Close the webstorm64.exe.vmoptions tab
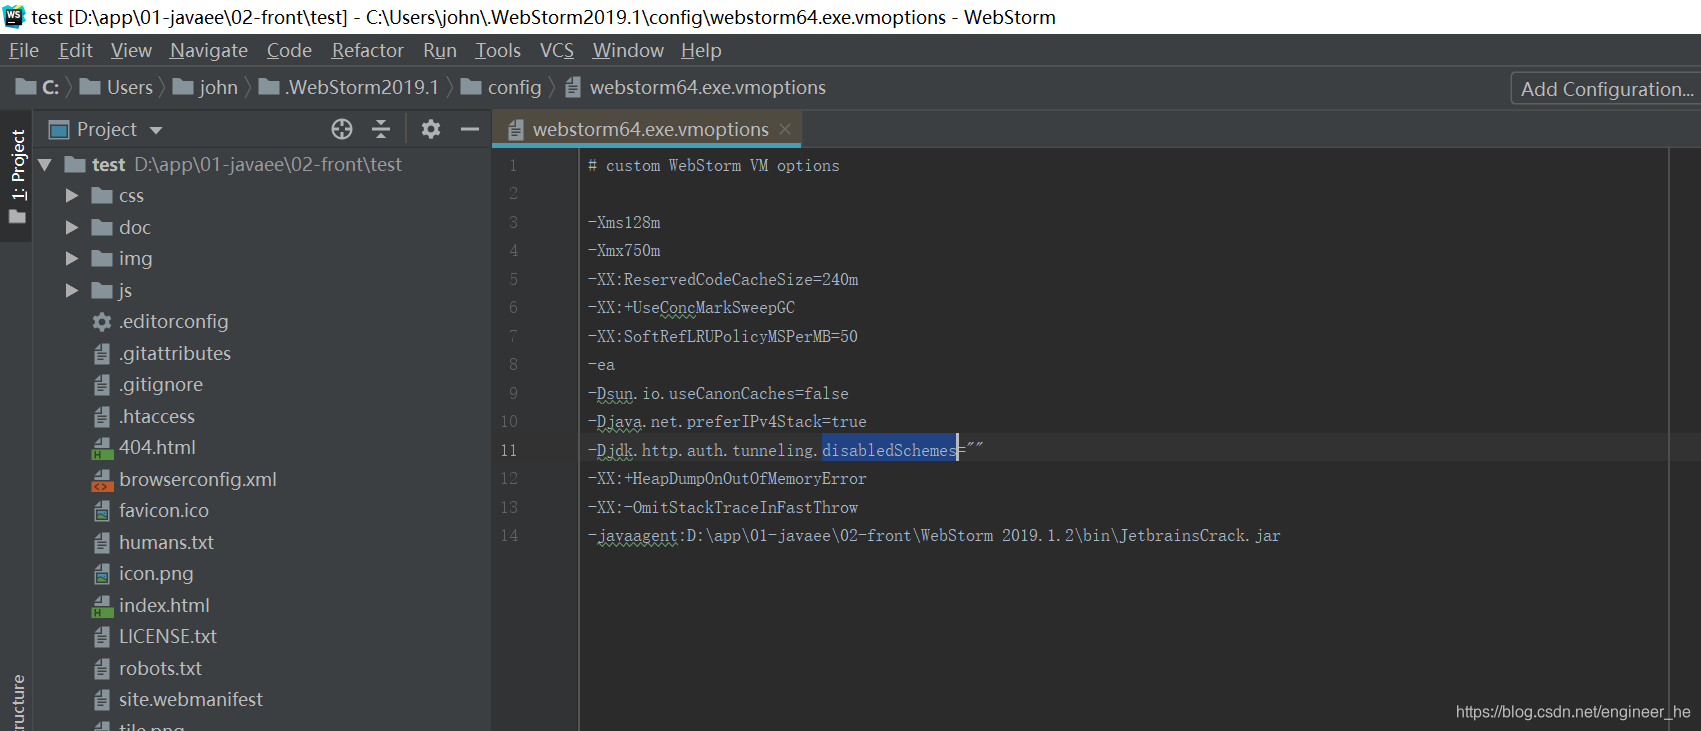Screen dimensions: 1701x731 [785, 129]
